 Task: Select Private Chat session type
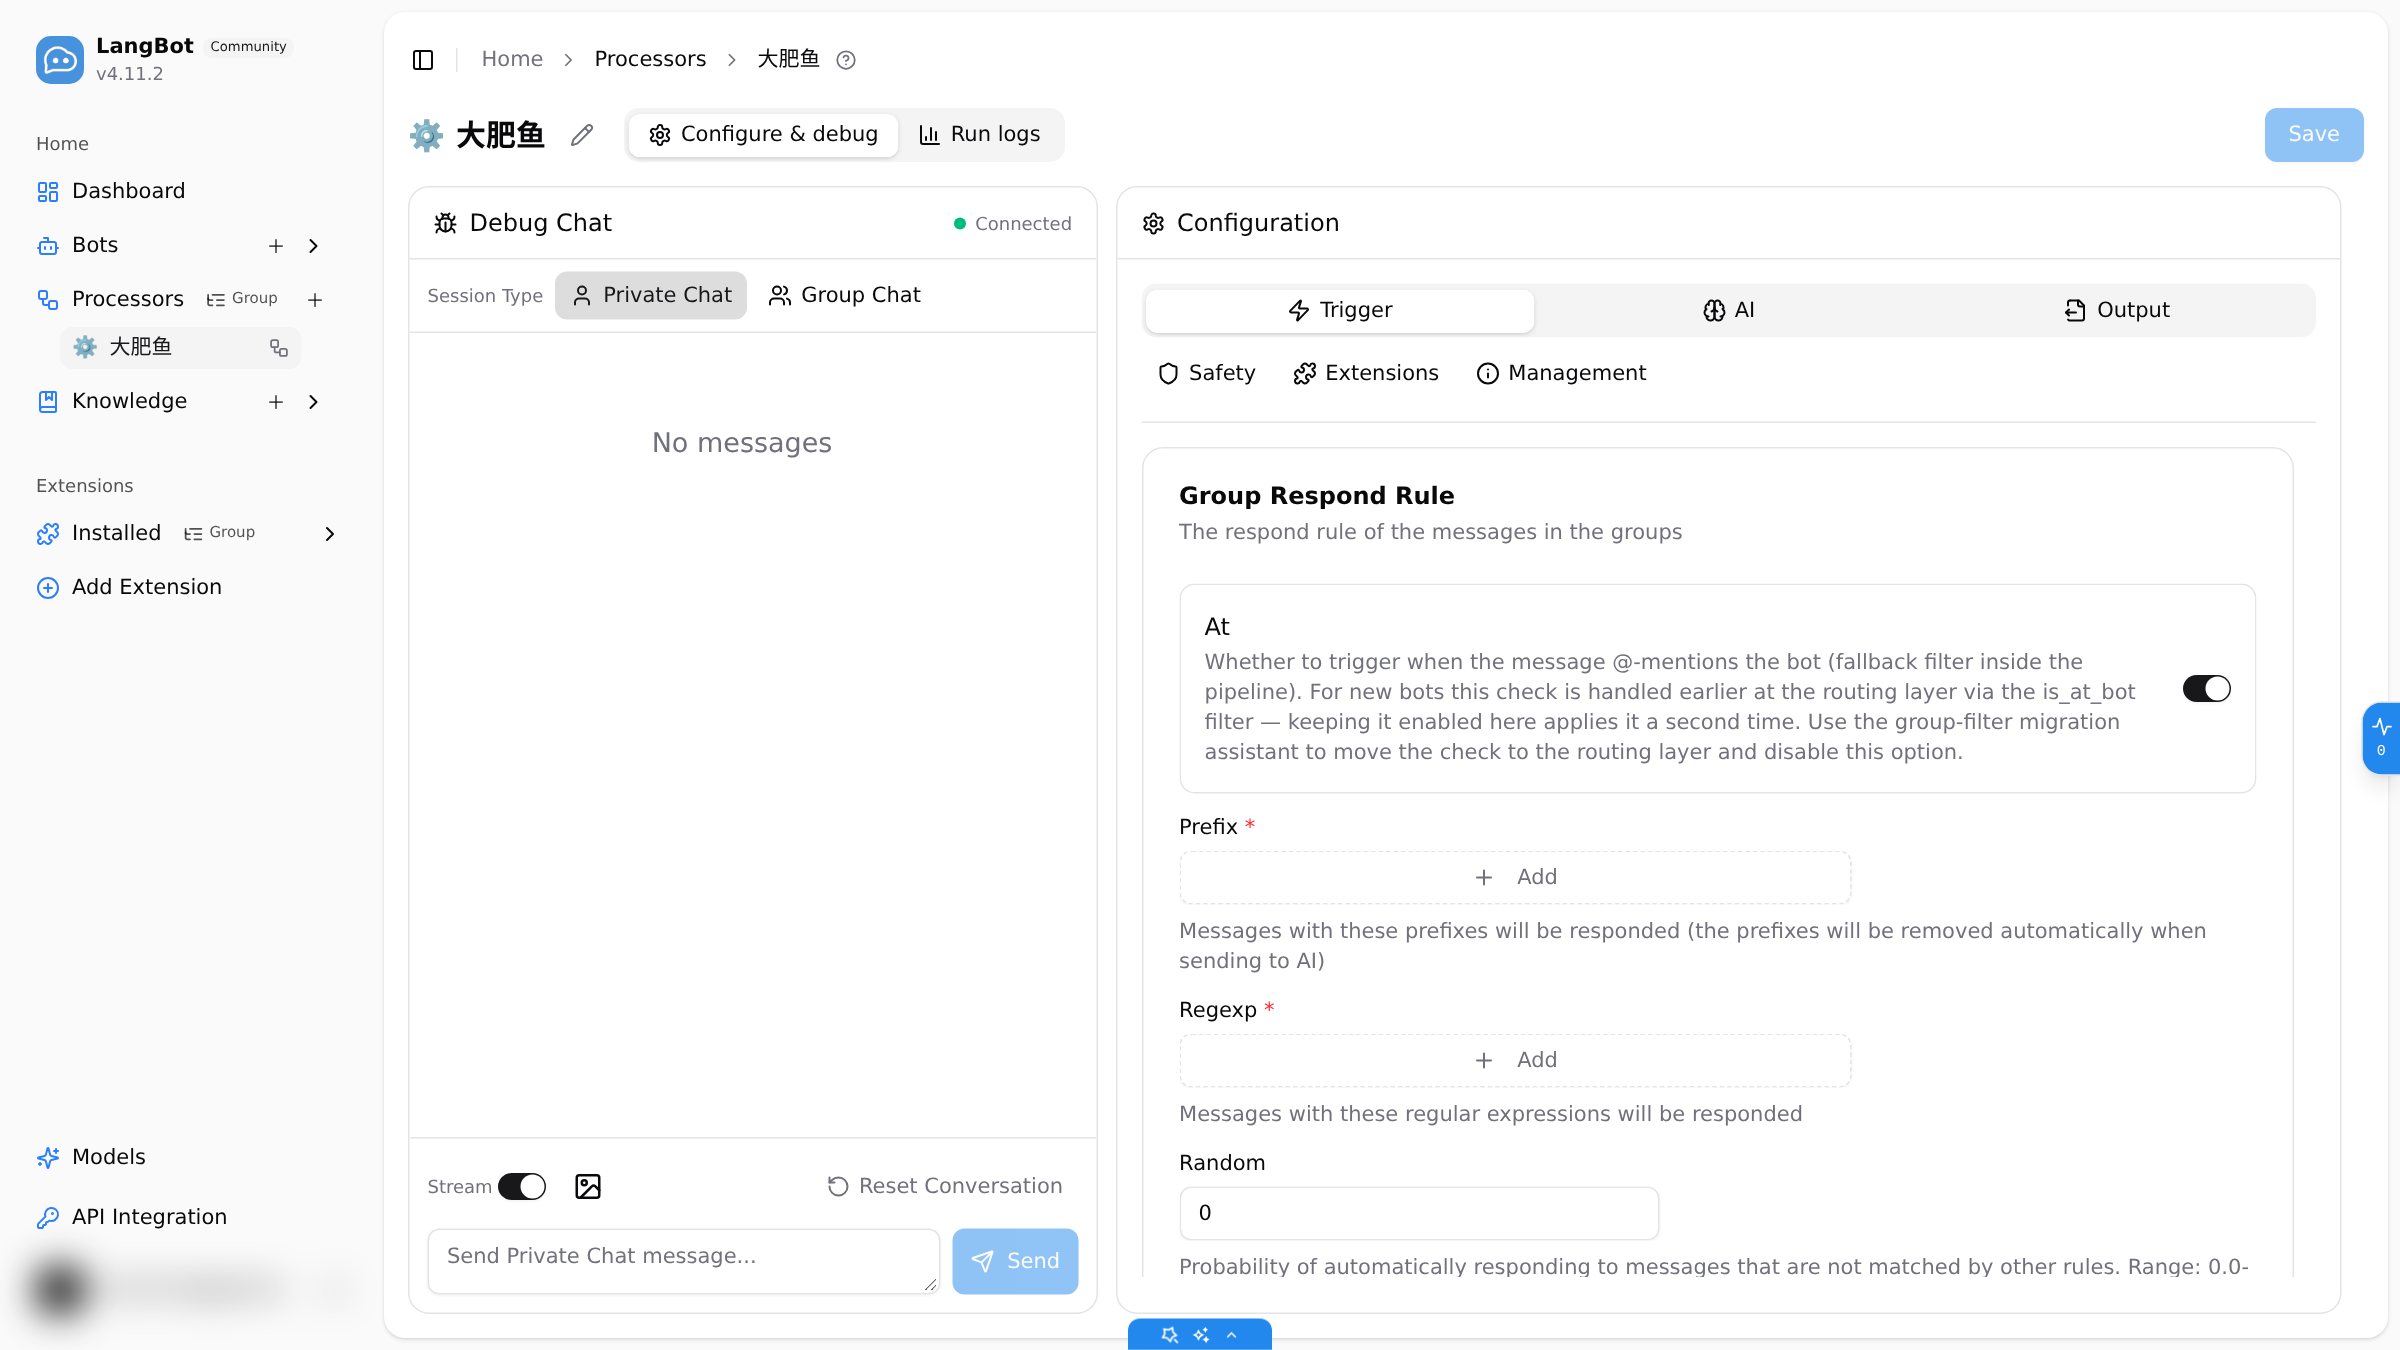coord(651,295)
